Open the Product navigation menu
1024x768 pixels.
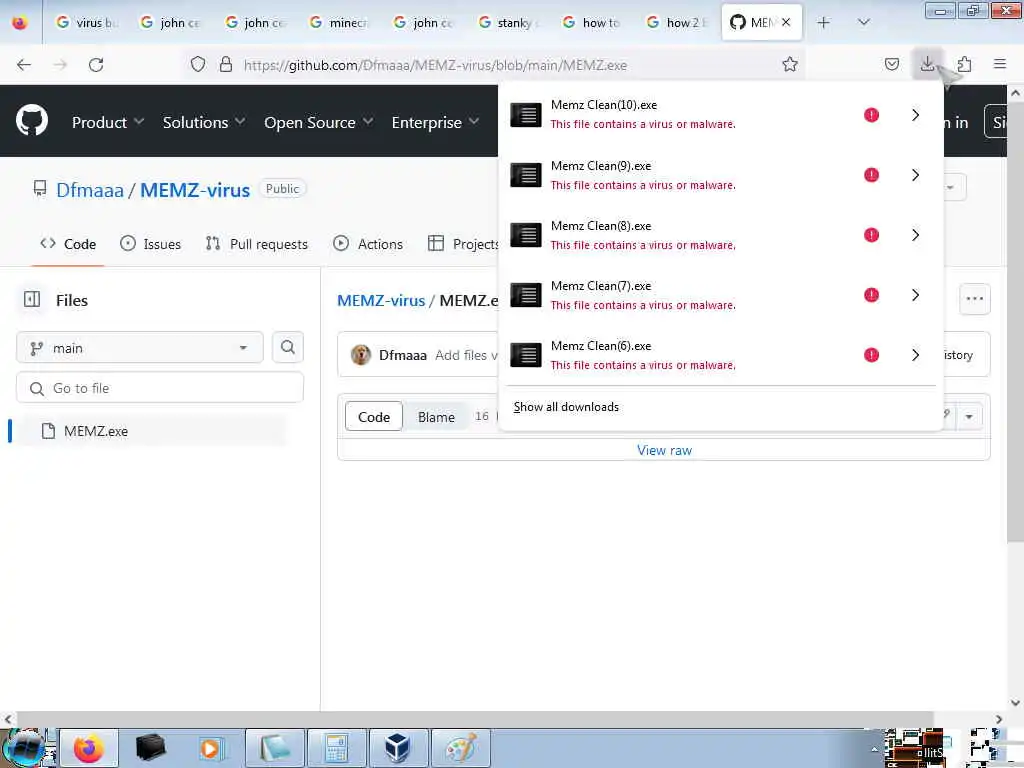[108, 122]
